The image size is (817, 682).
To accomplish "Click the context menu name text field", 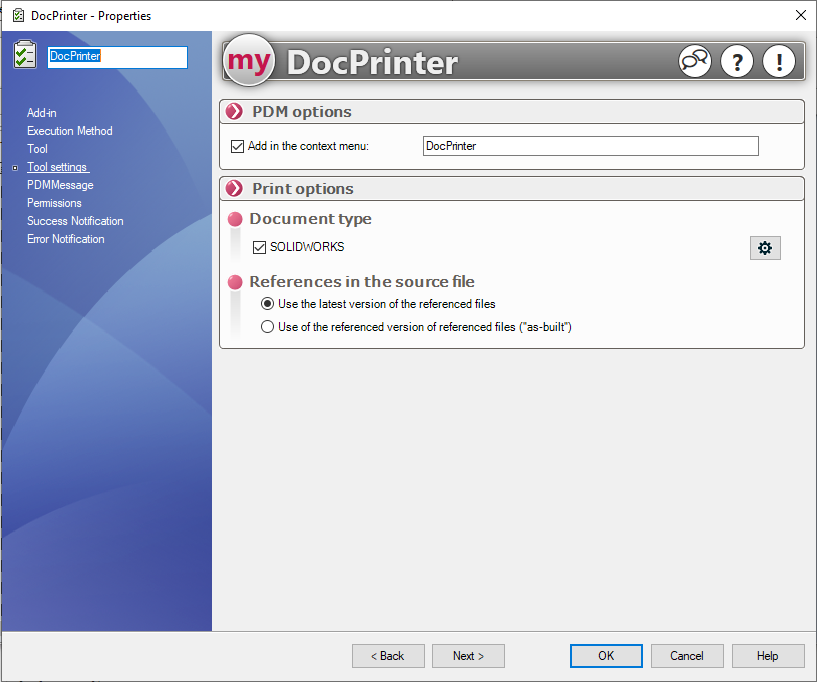I will tap(590, 146).
